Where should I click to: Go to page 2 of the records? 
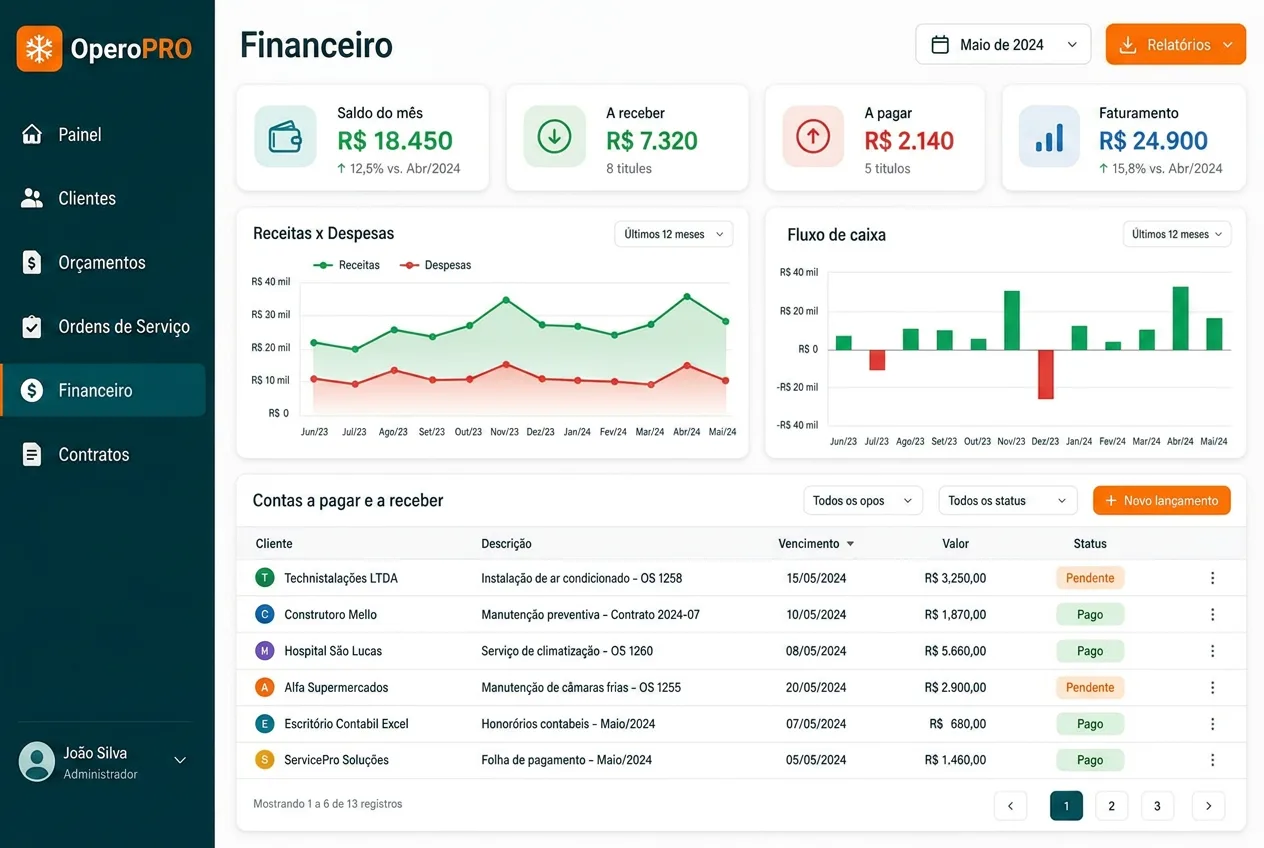point(1111,806)
